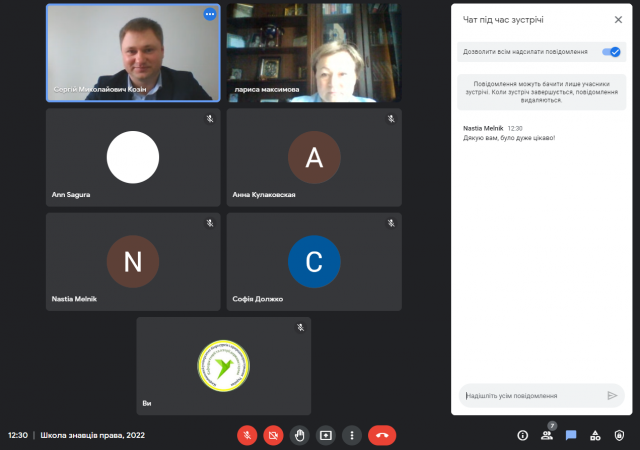
Task: Select Ann Sagura white avatar
Action: pyautogui.click(x=133, y=157)
